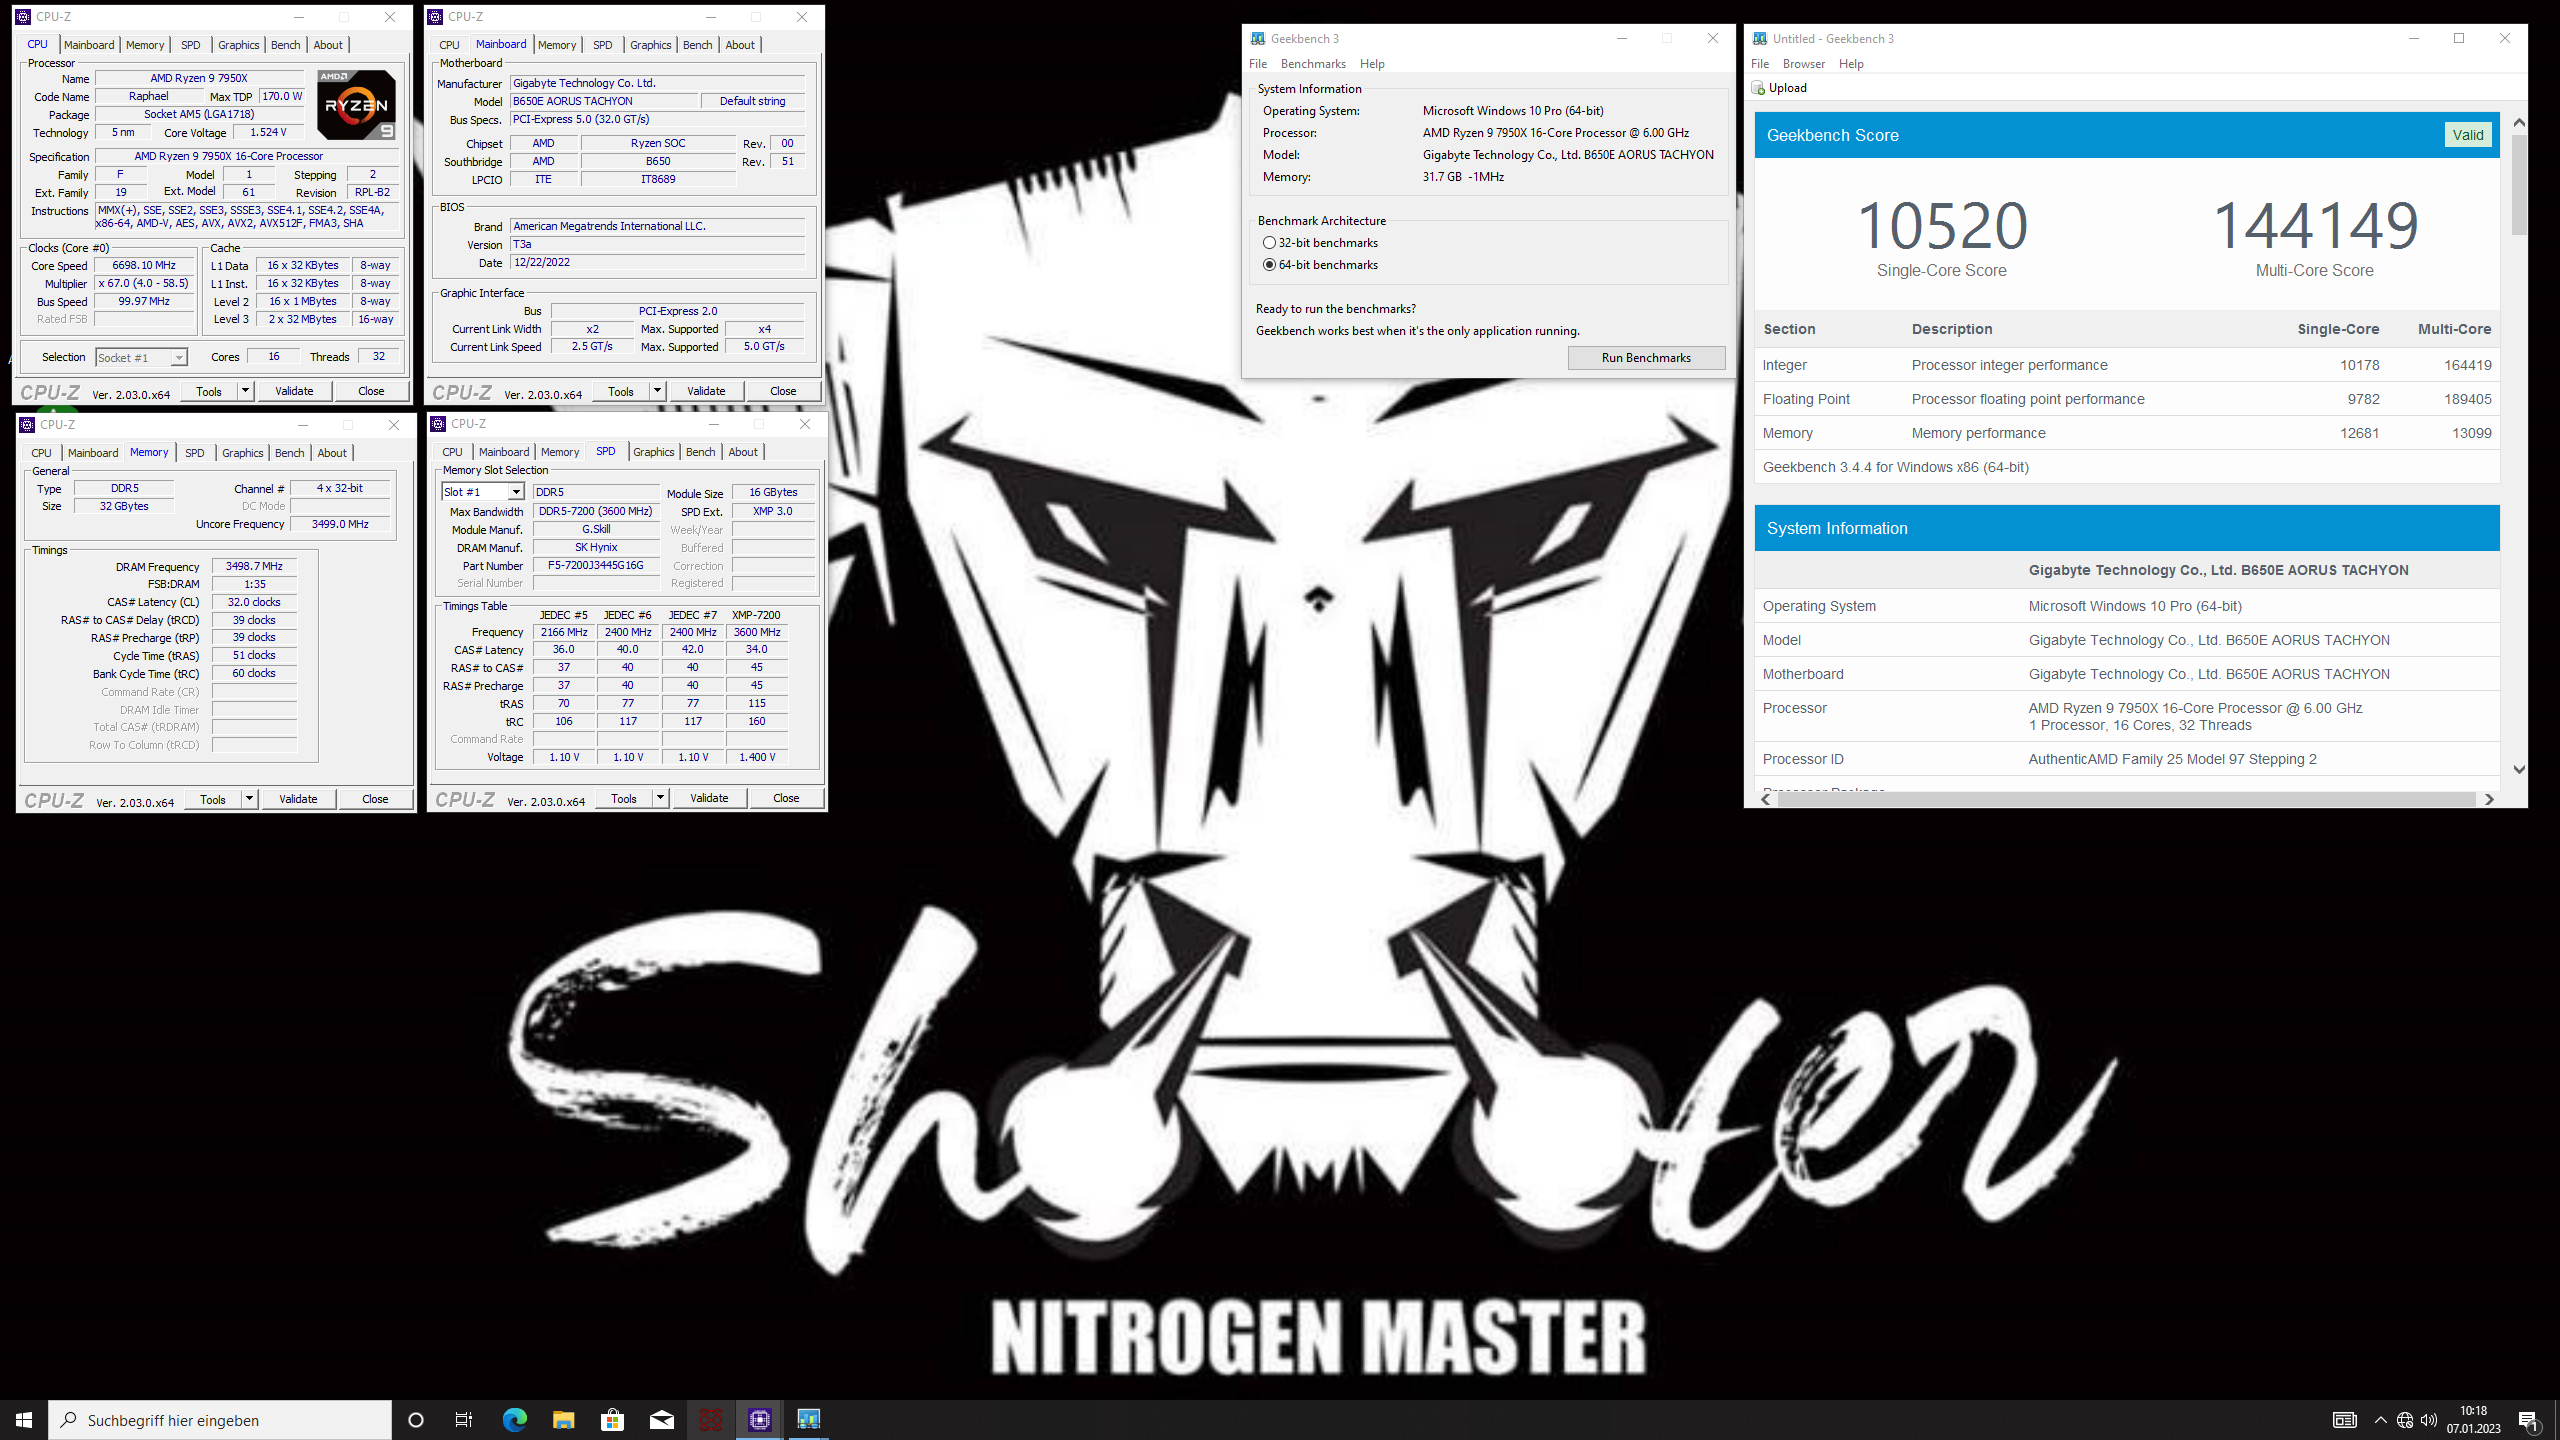Open Help menu in Geekbench 3 launcher
Image resolution: width=2560 pixels, height=1440 pixels.
click(1372, 64)
